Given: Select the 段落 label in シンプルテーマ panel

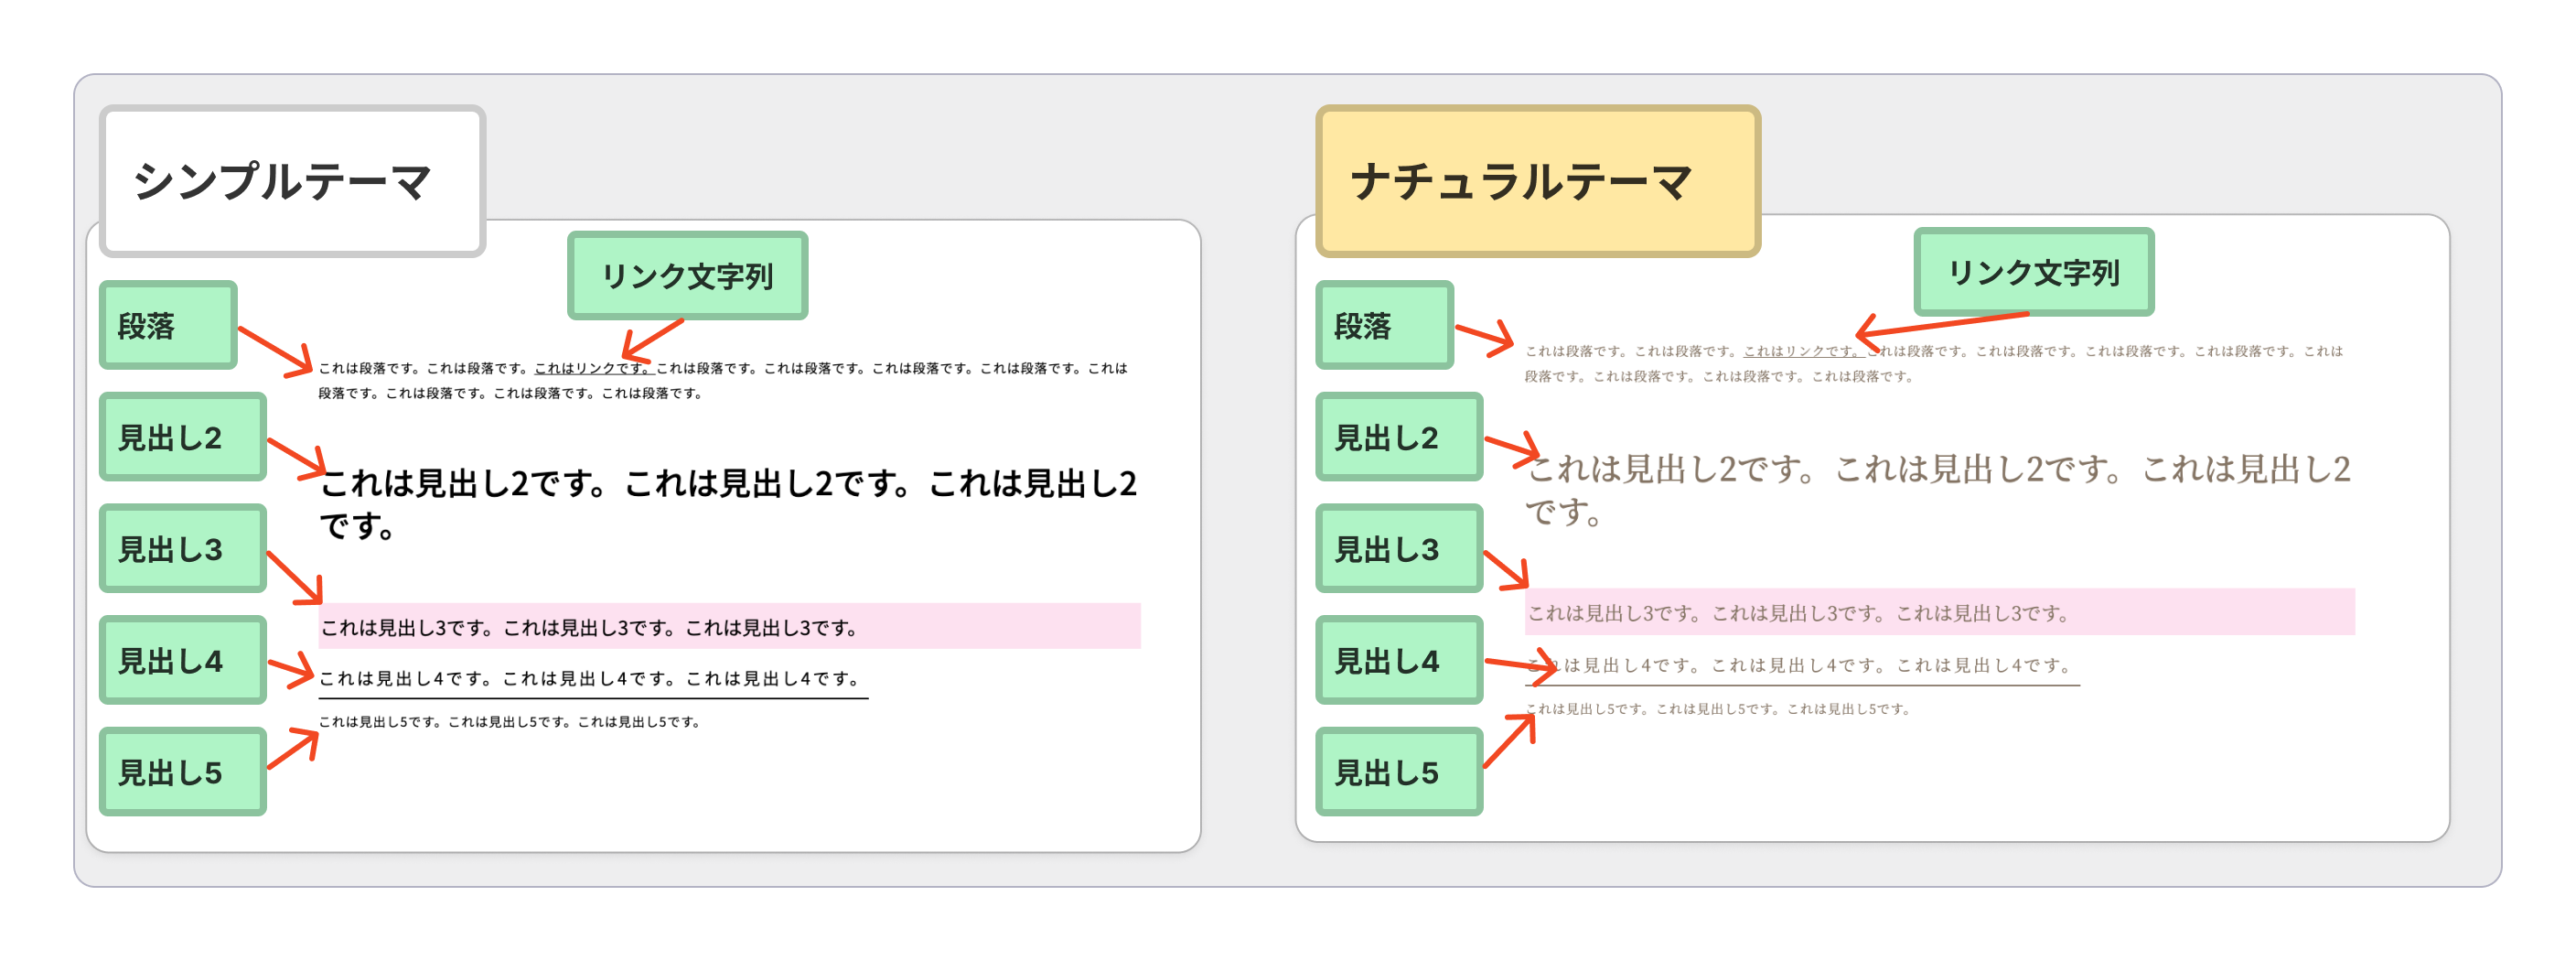Looking at the screenshot, I should (168, 326).
